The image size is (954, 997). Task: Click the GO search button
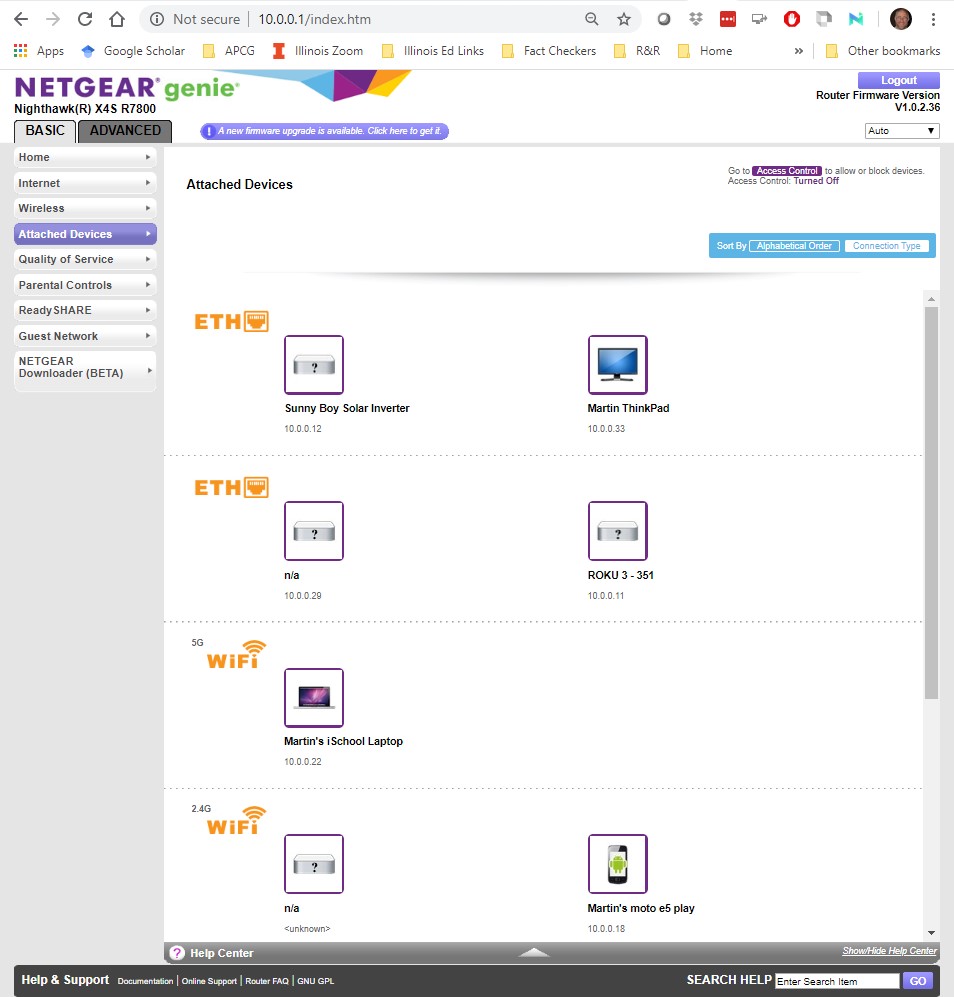pyautogui.click(x=918, y=981)
